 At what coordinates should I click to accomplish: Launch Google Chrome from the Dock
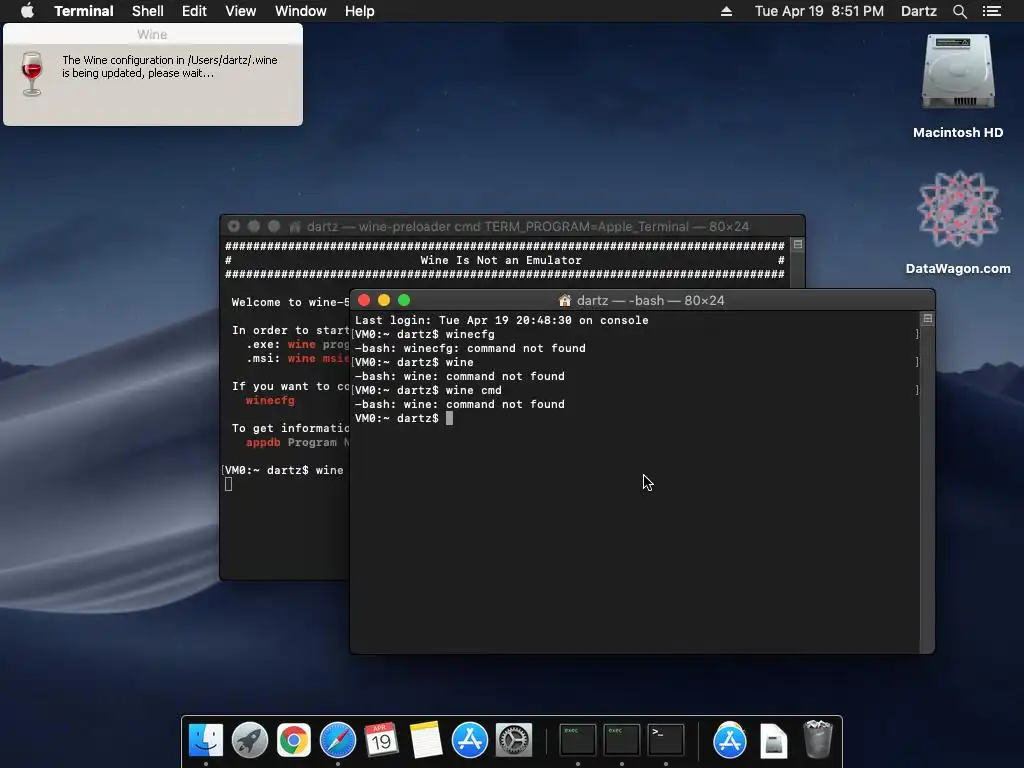point(294,741)
